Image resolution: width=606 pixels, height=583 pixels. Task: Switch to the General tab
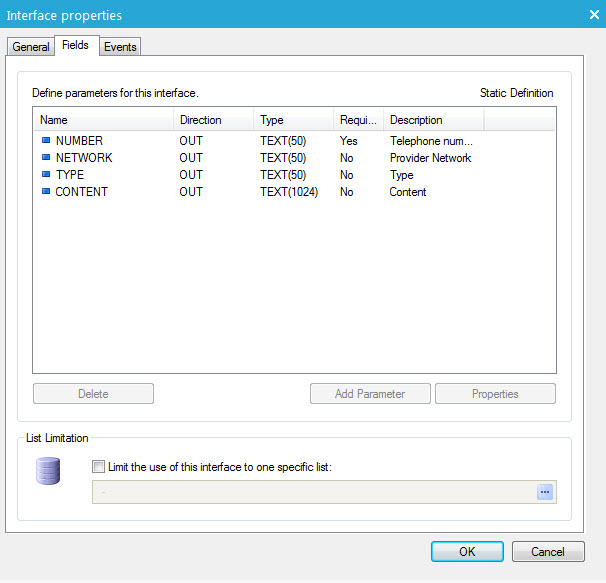click(x=31, y=47)
